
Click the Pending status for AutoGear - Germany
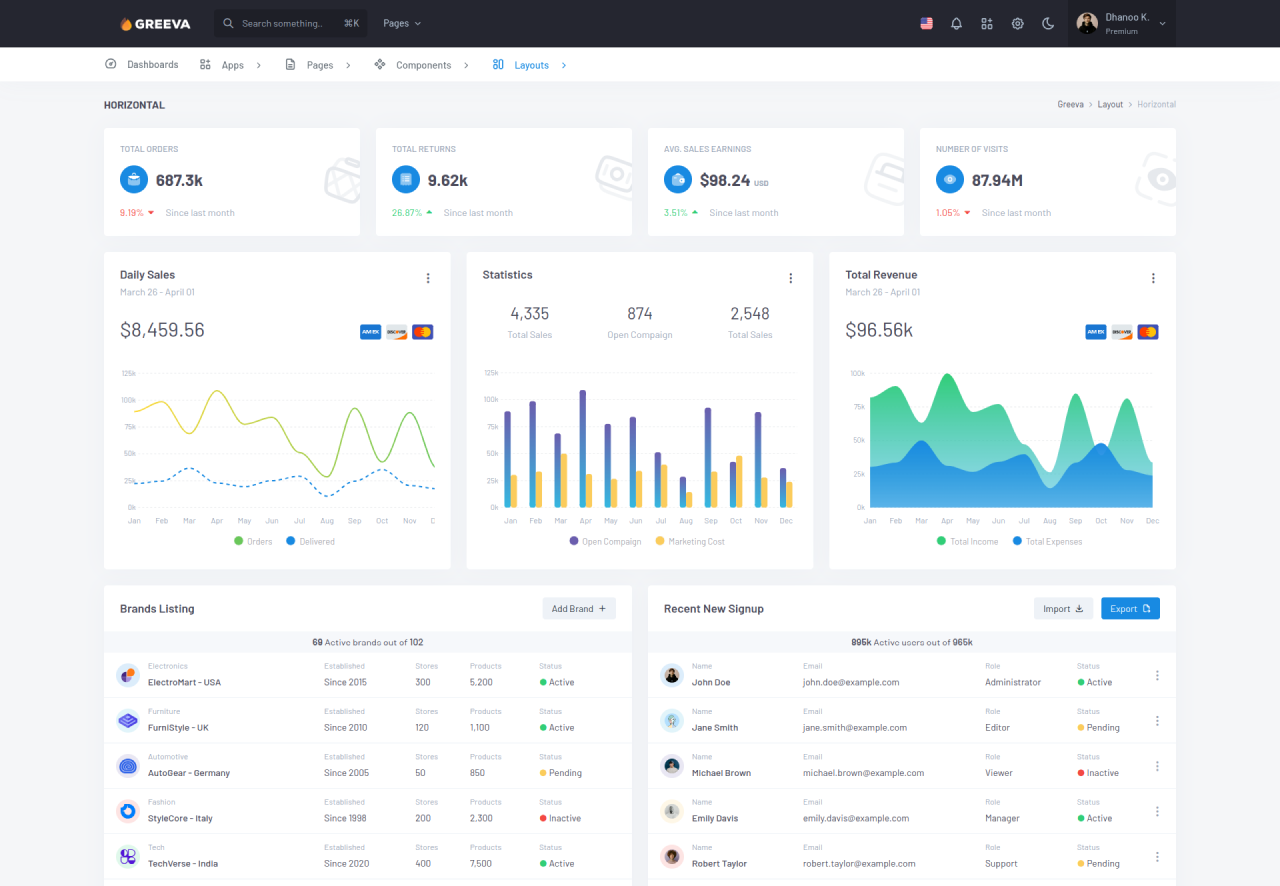[x=561, y=773]
